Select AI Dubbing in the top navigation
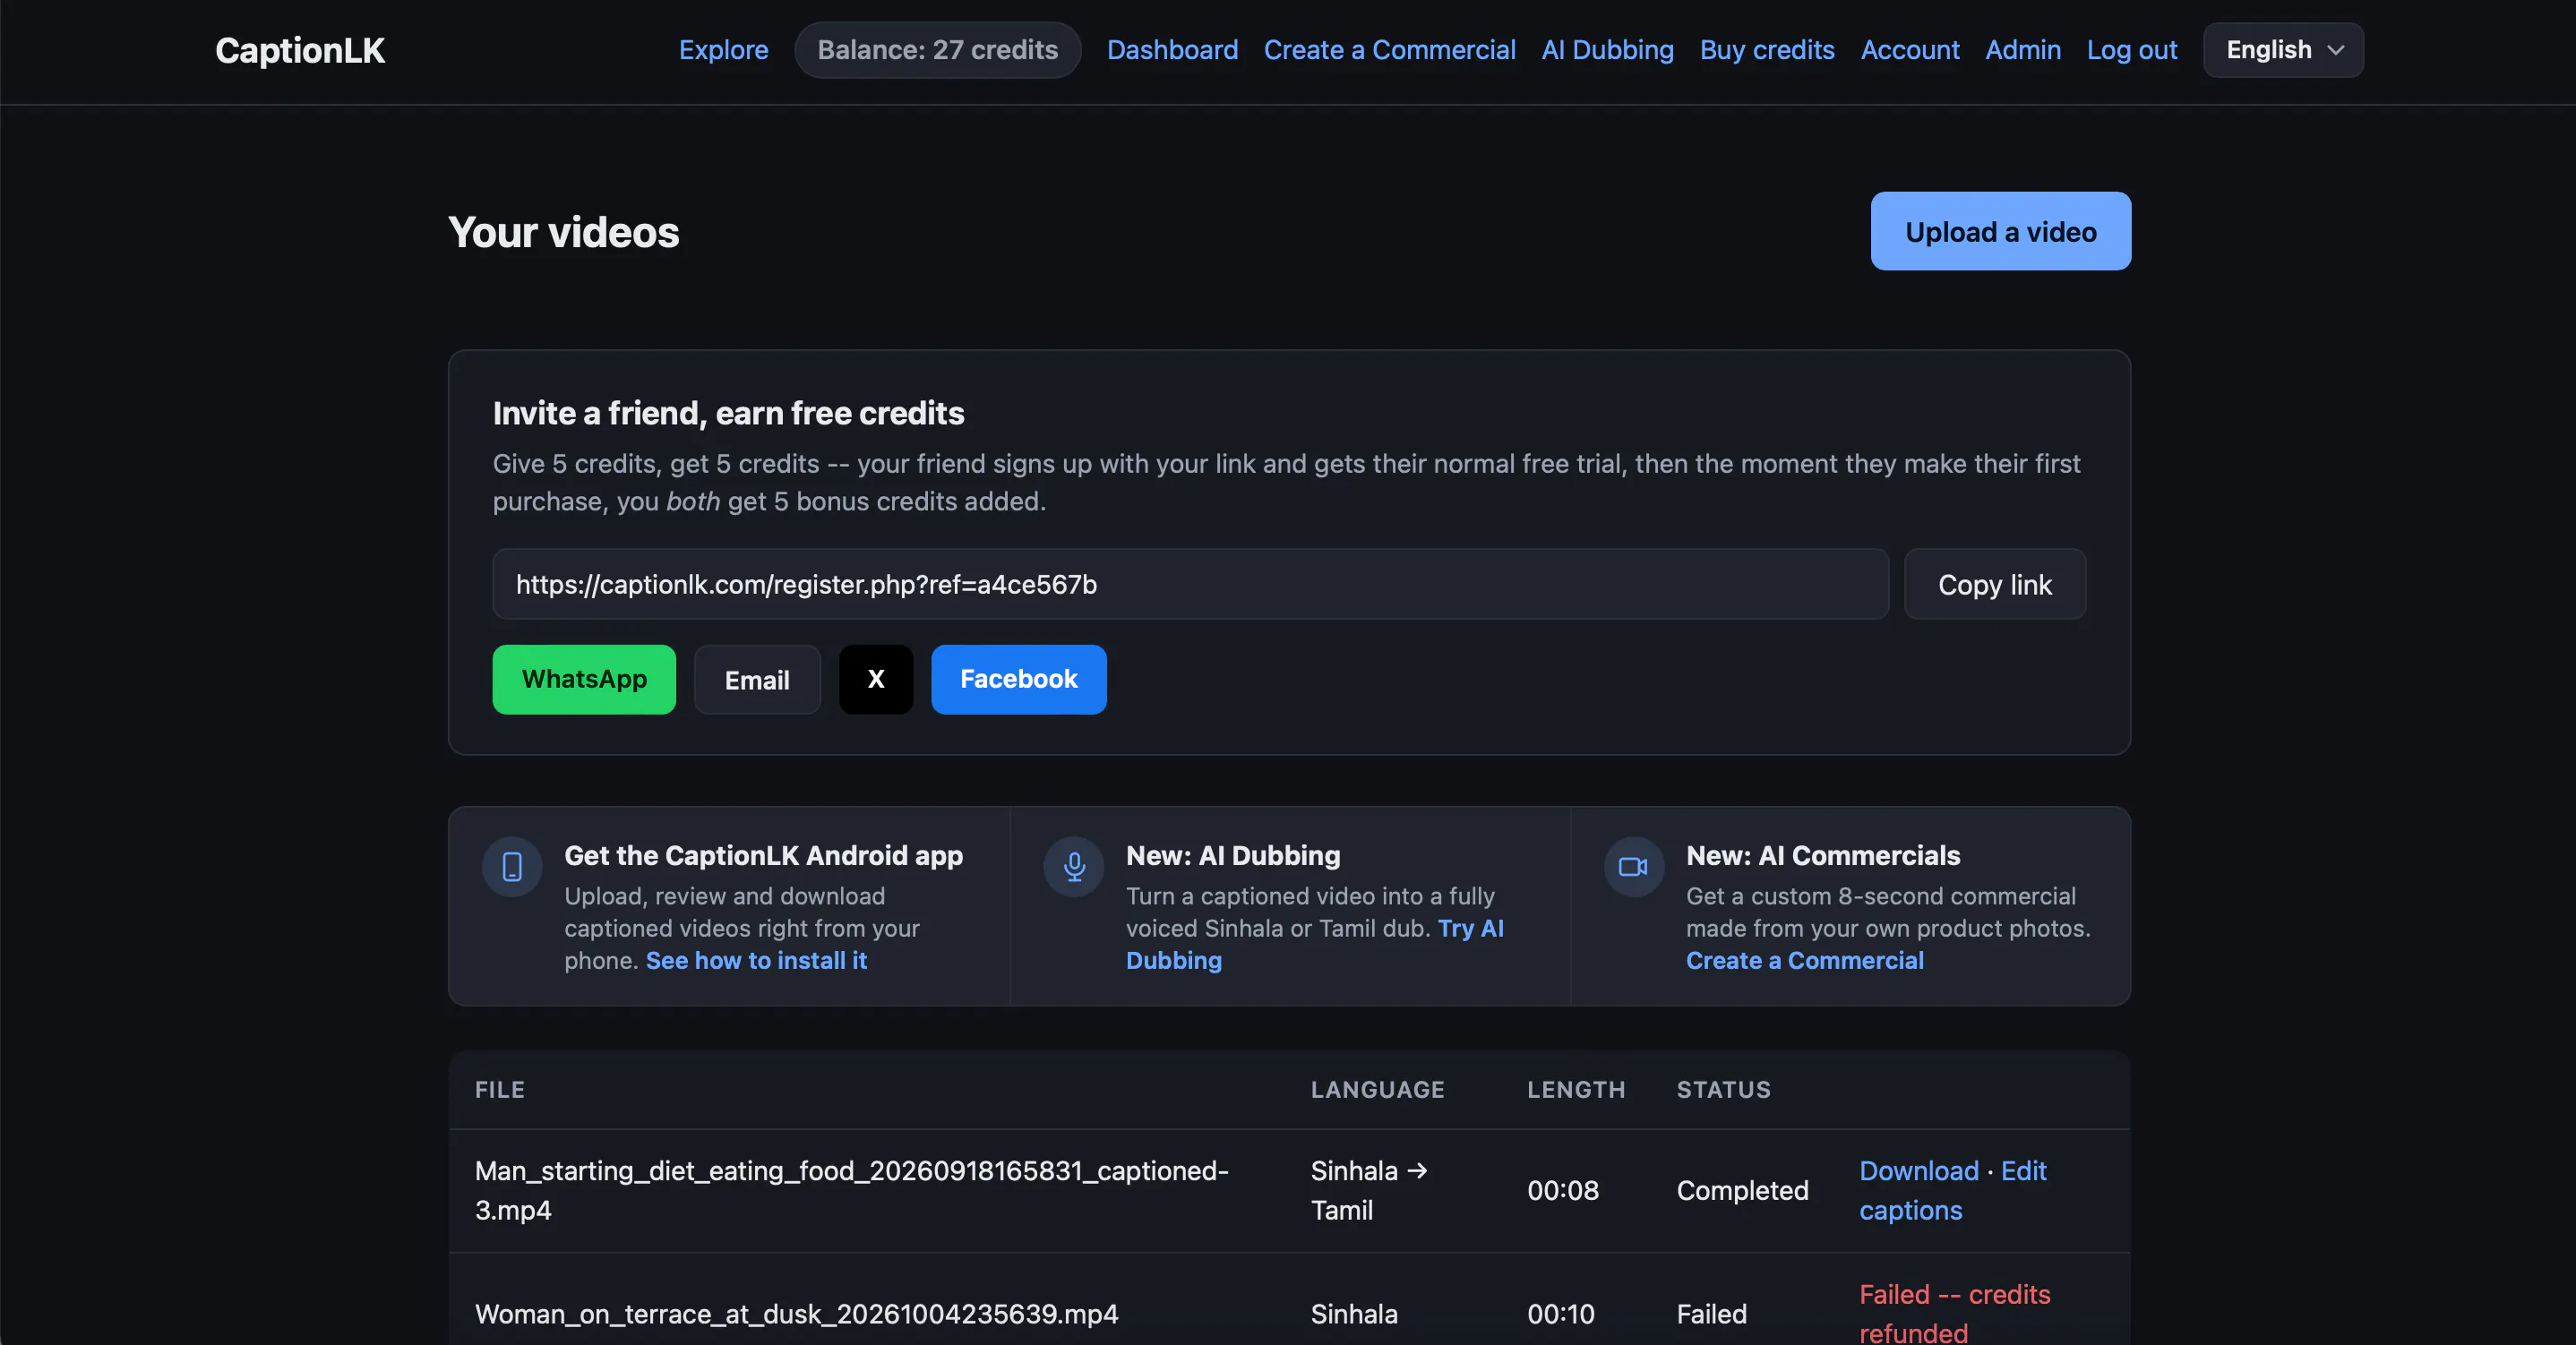The image size is (2576, 1345). coord(1607,50)
